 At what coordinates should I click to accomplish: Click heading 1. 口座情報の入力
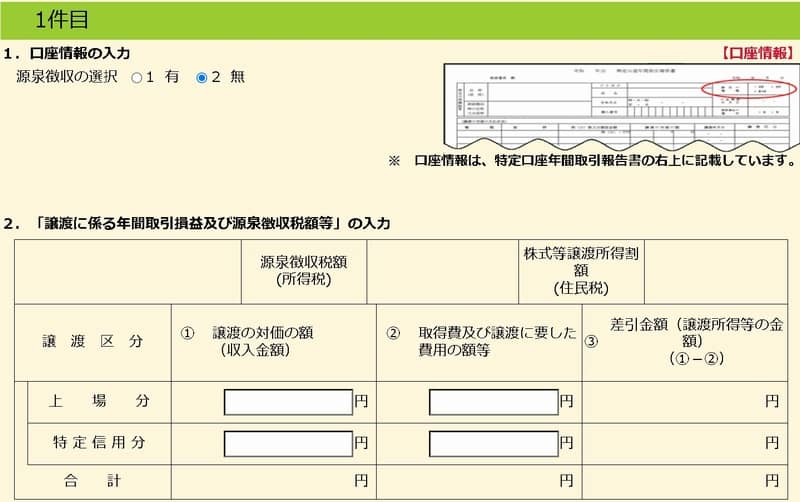click(67, 53)
